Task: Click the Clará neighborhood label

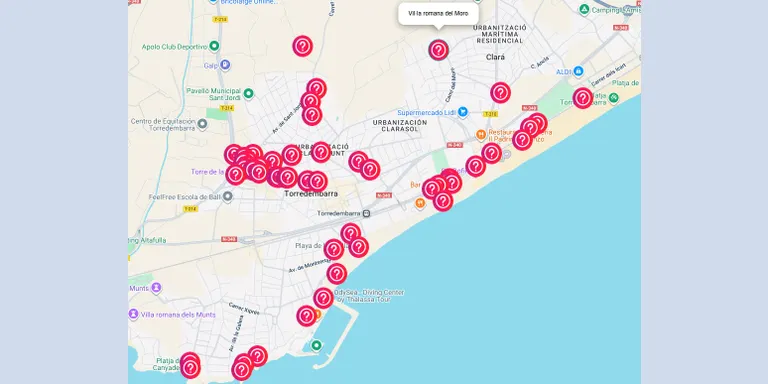Action: [496, 57]
